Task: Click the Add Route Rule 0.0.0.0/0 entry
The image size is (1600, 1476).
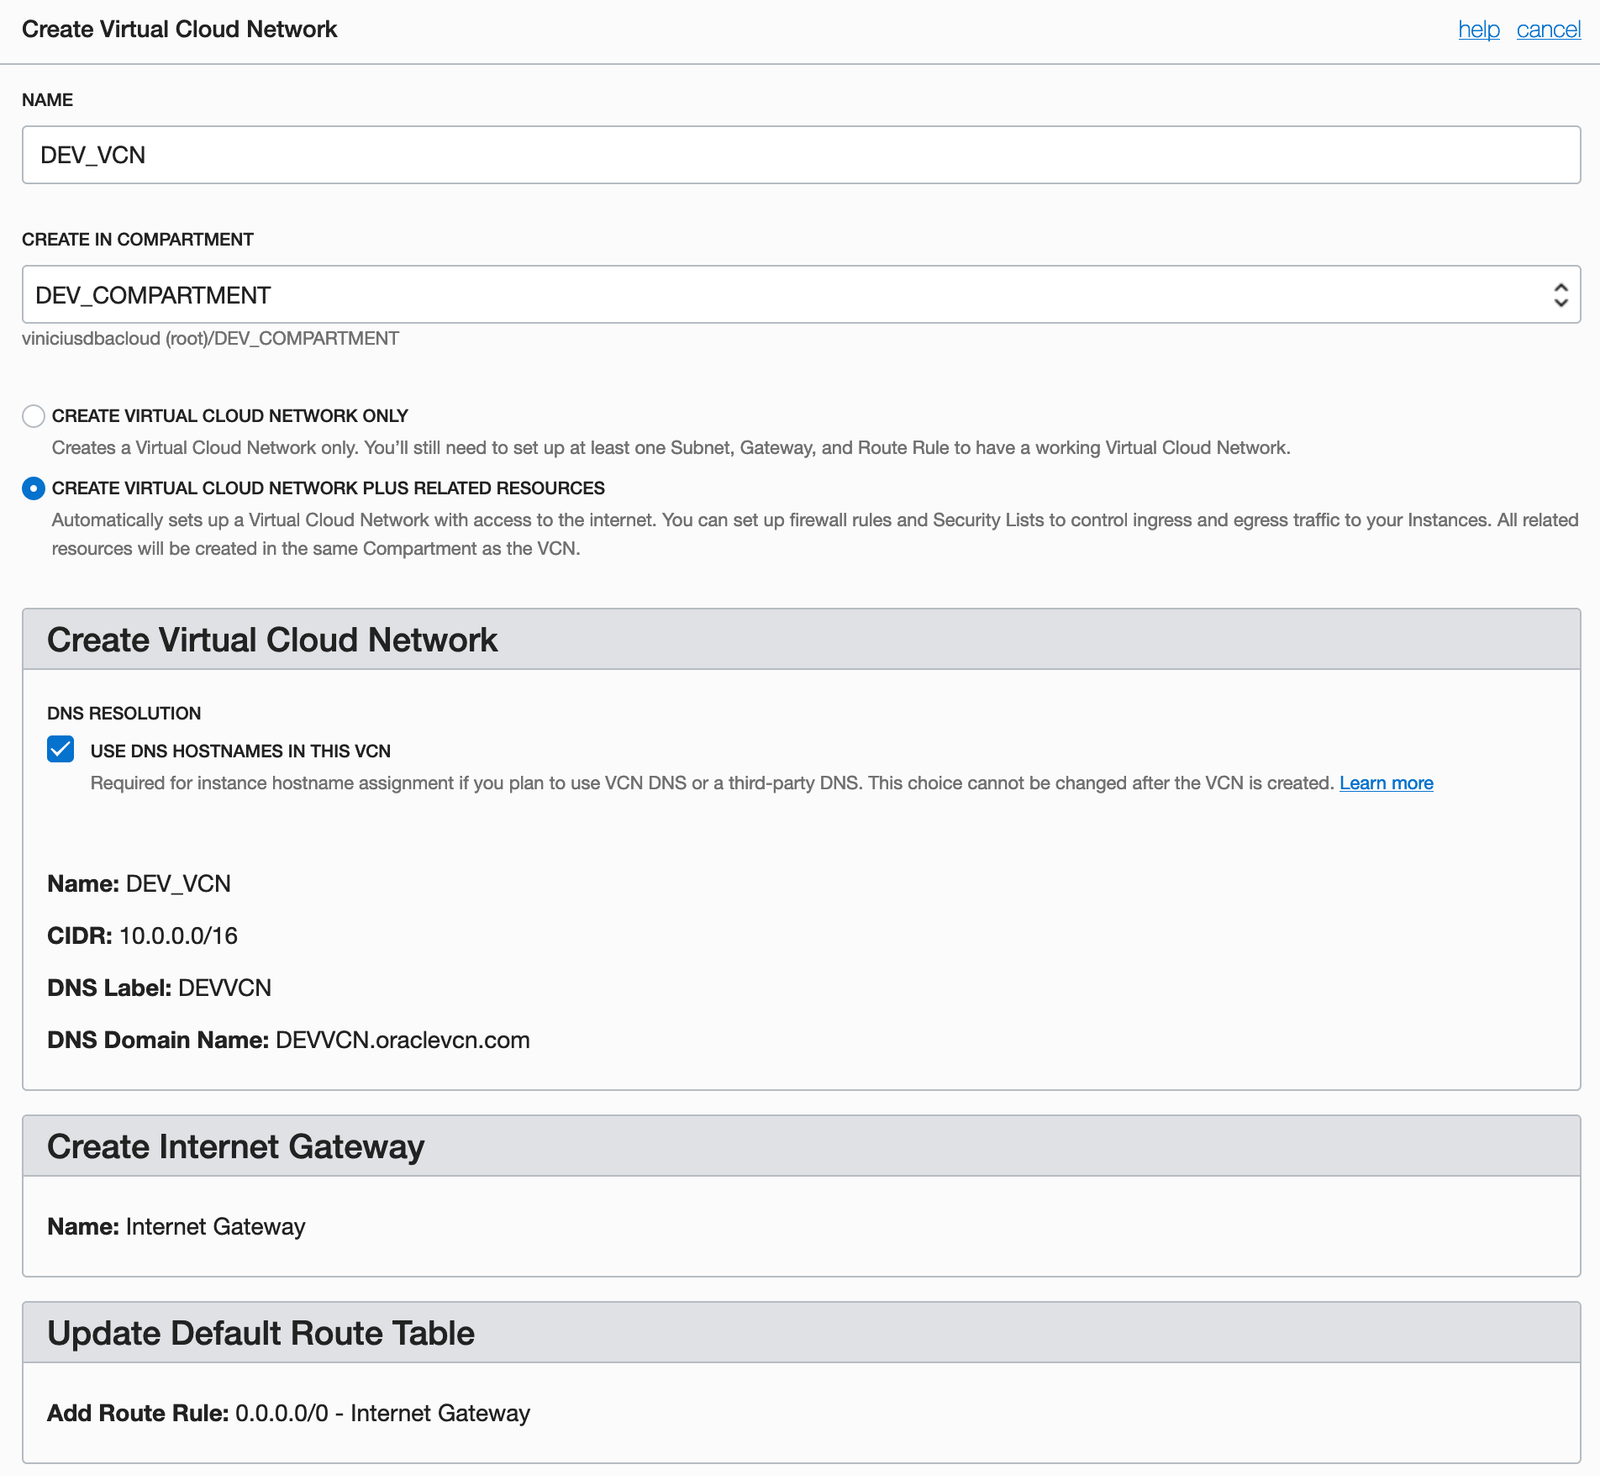Action: pos(382,1413)
